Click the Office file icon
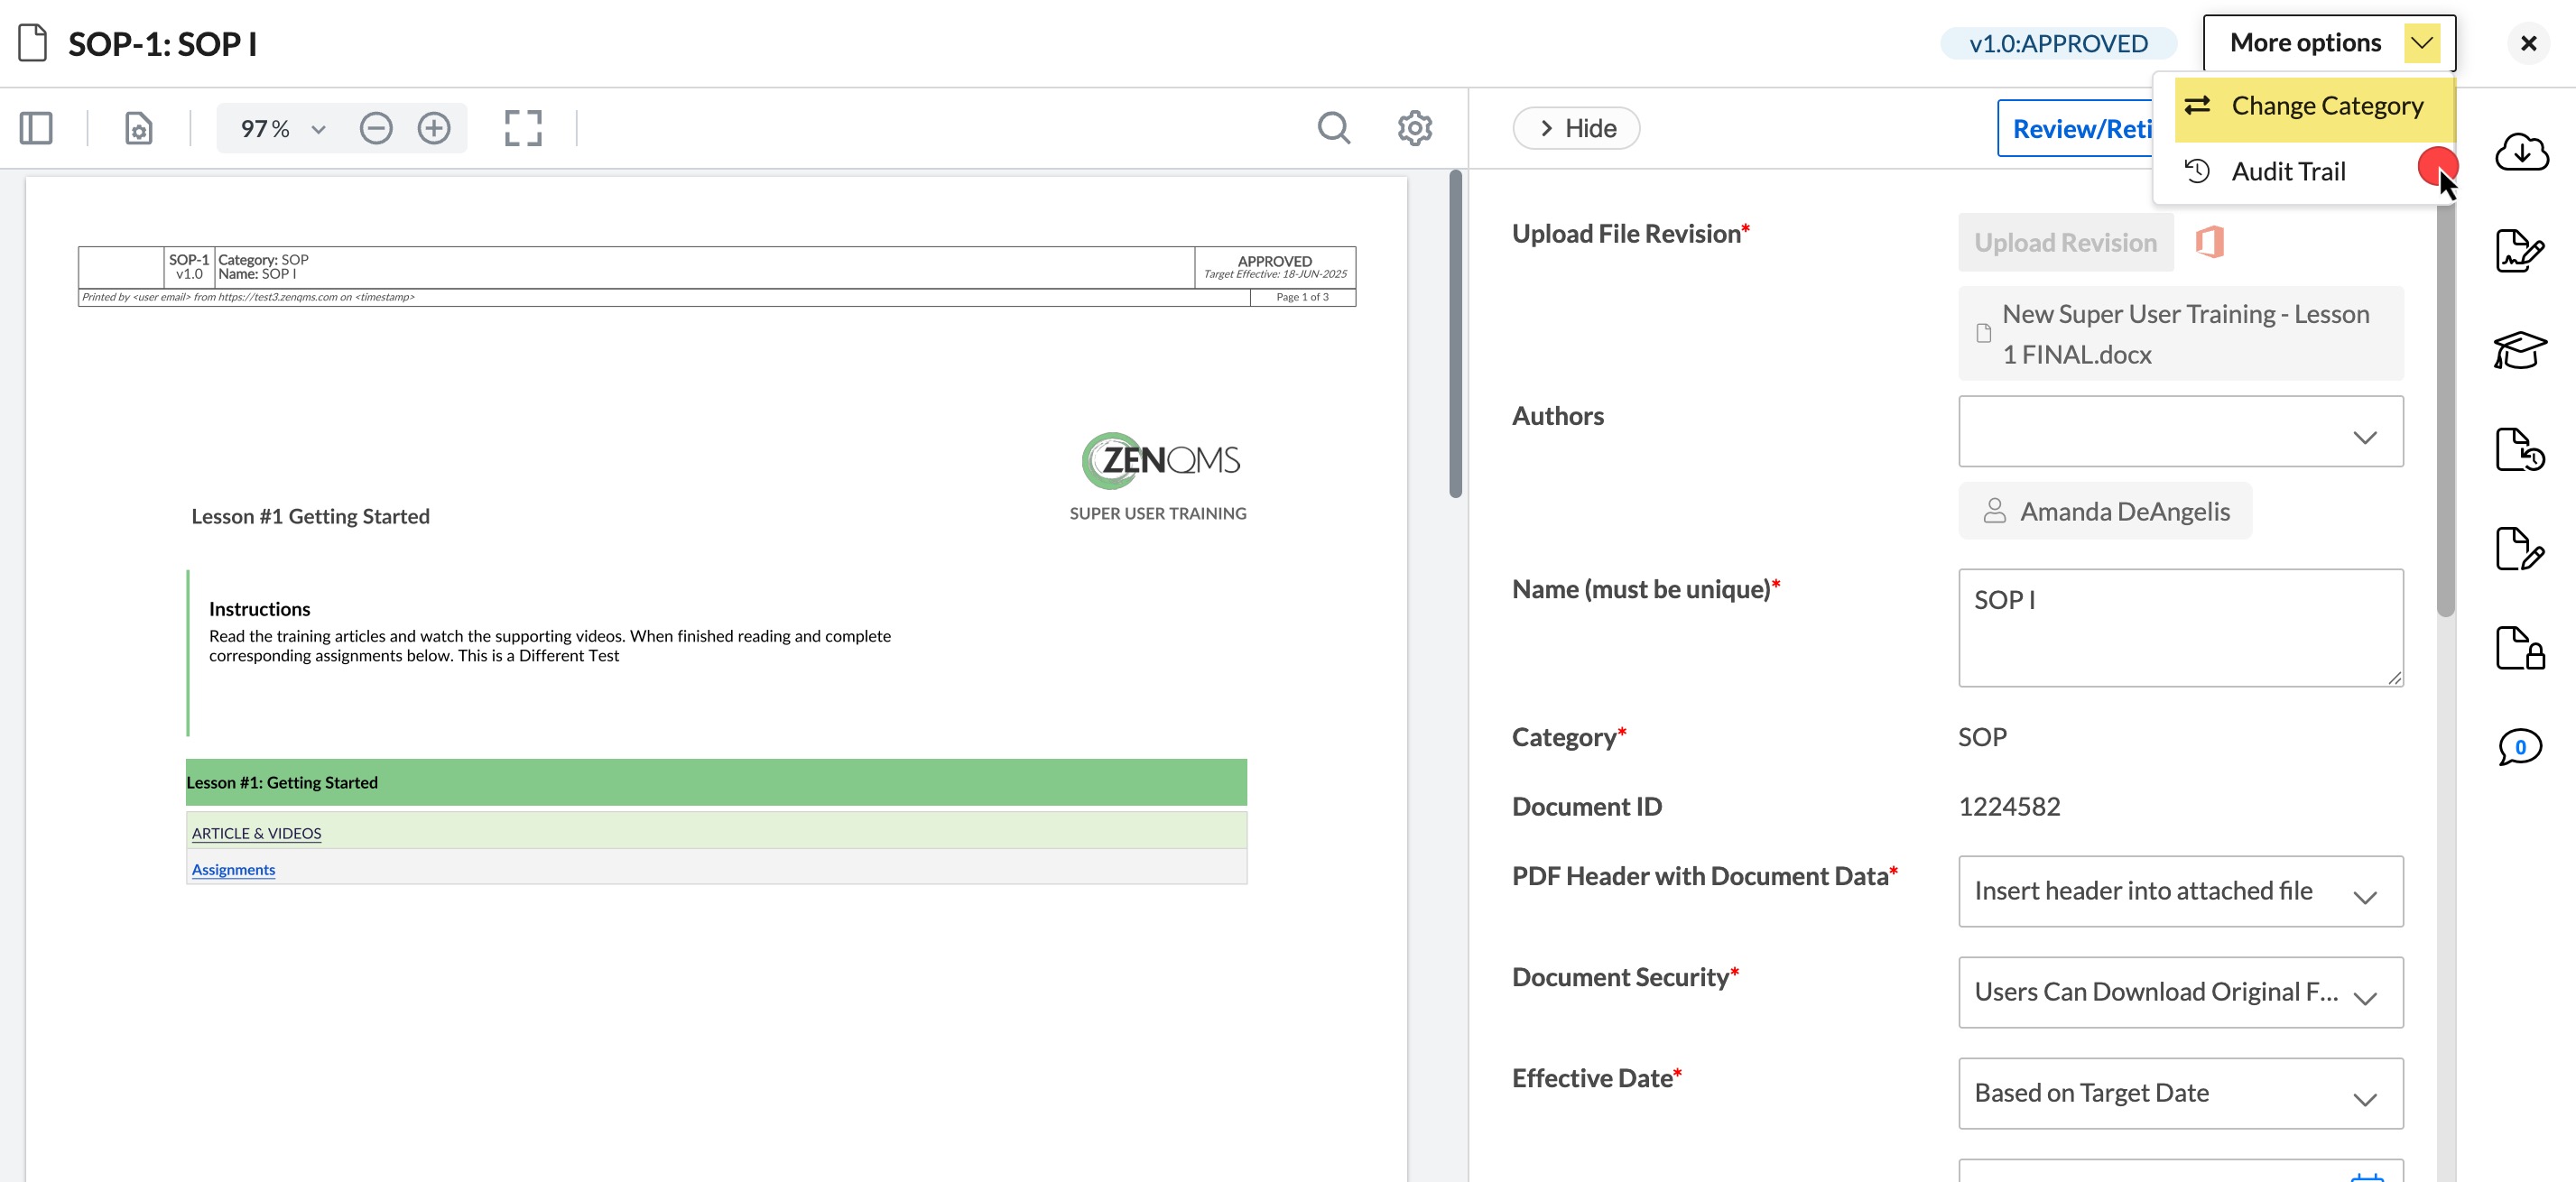The width and height of the screenshot is (2576, 1182). (2209, 242)
